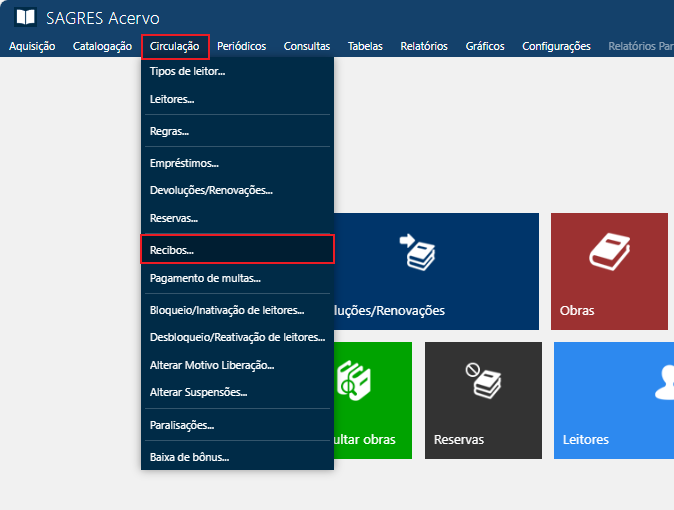
Task: Click the Gráficos menu item
Action: click(485, 46)
